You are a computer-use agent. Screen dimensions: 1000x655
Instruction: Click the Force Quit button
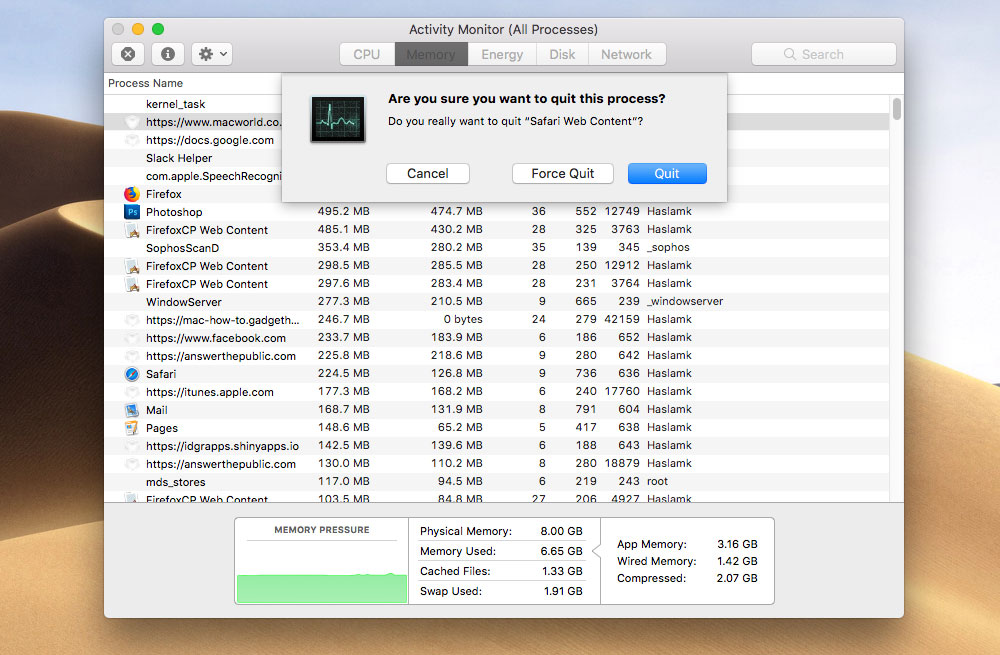tap(562, 173)
